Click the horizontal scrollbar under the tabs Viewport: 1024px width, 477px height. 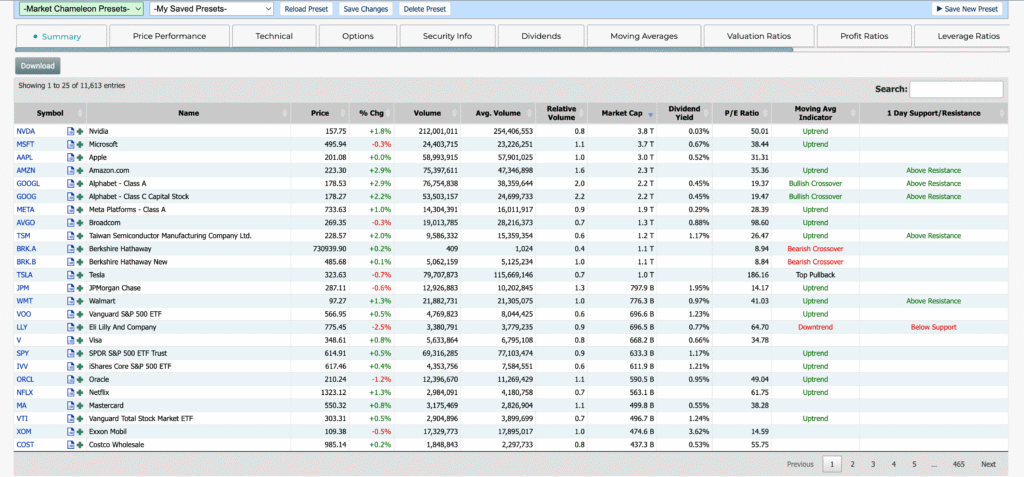(x=404, y=49)
